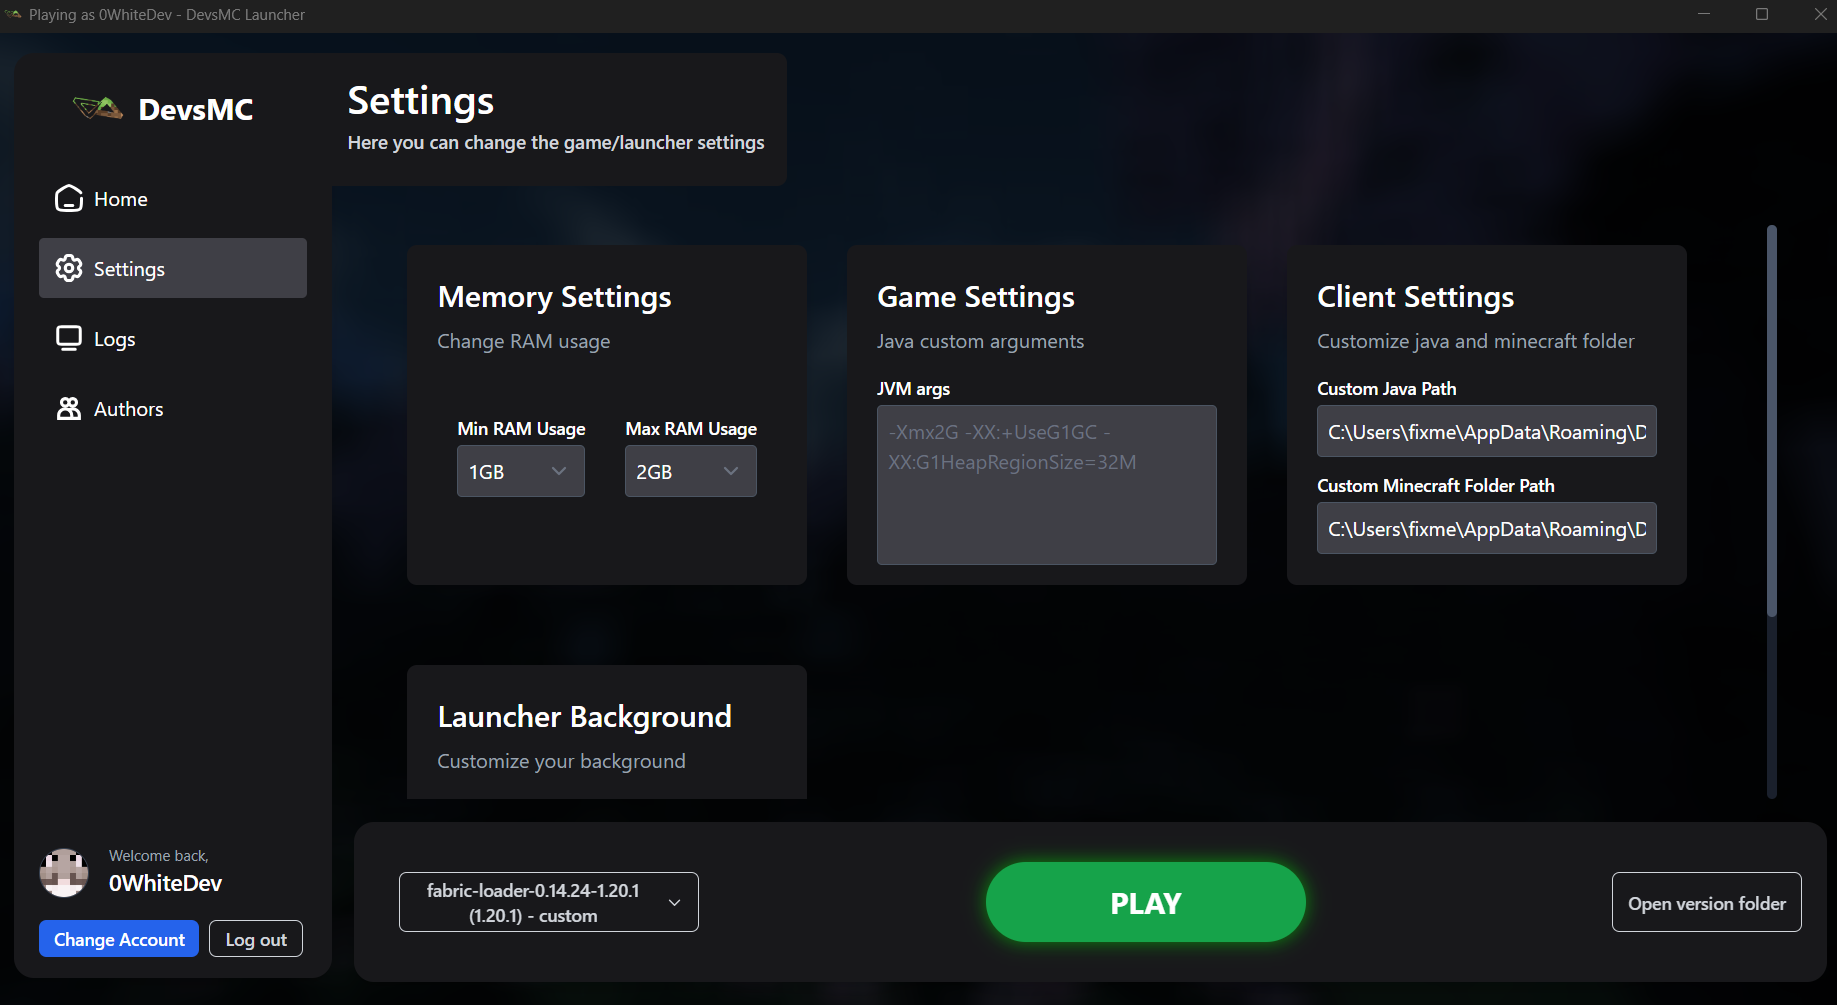The width and height of the screenshot is (1837, 1005).
Task: Click the Custom Minecraft Folder Path field
Action: [x=1487, y=528]
